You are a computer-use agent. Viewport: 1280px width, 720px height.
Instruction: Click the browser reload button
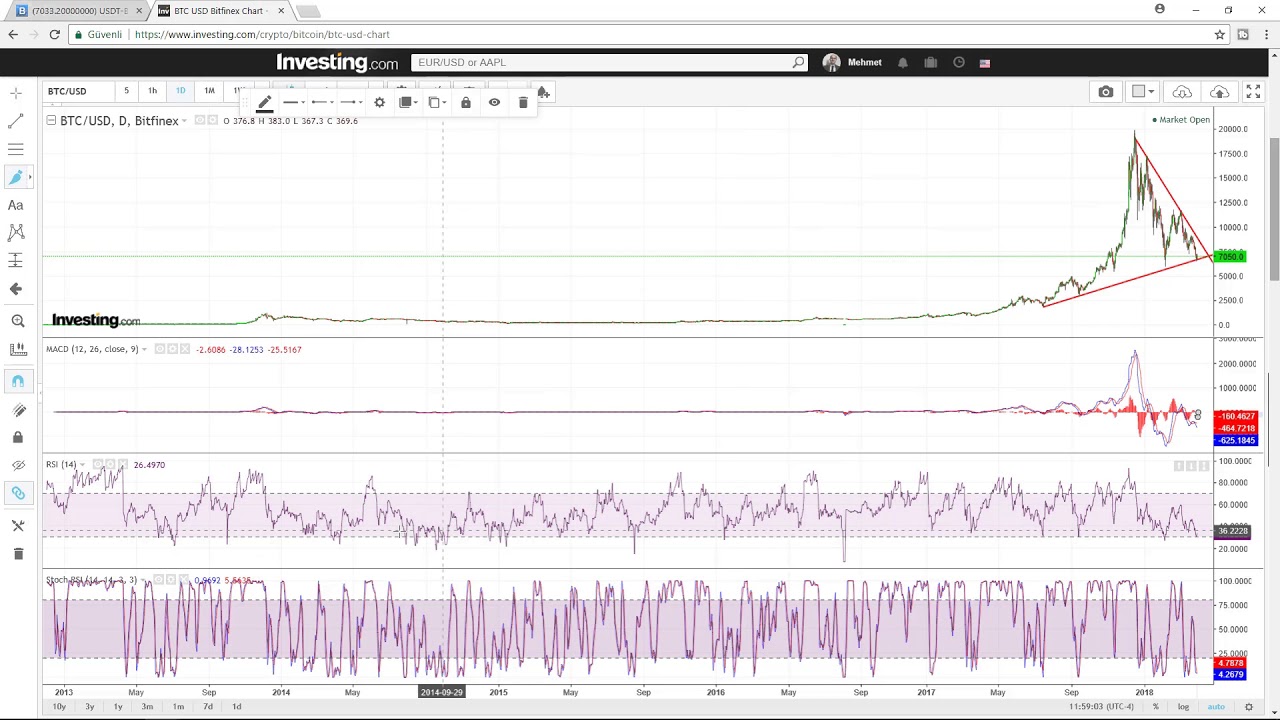click(54, 34)
